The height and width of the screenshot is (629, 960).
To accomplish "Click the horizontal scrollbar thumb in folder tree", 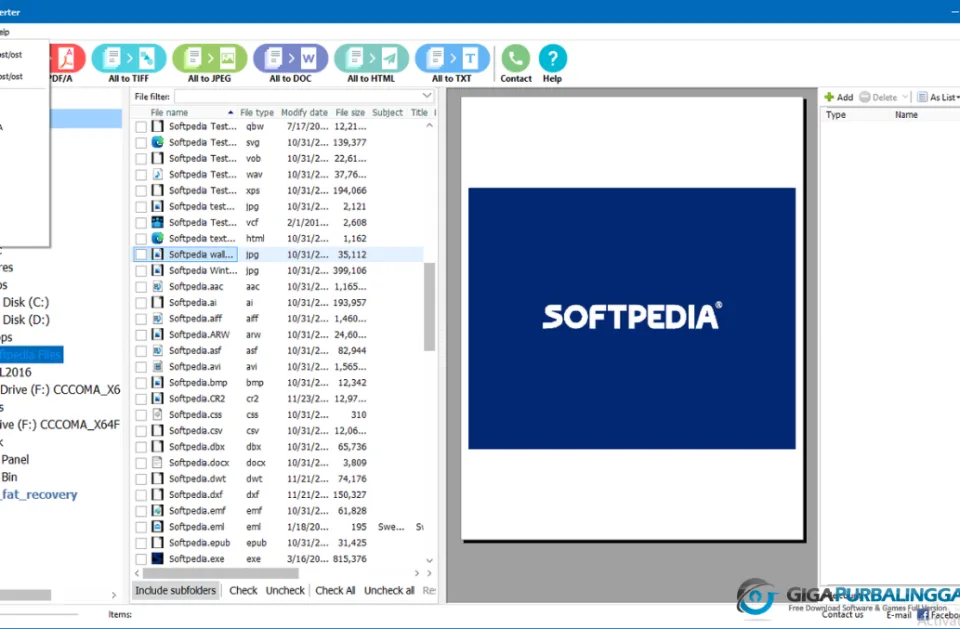I will pos(25,595).
